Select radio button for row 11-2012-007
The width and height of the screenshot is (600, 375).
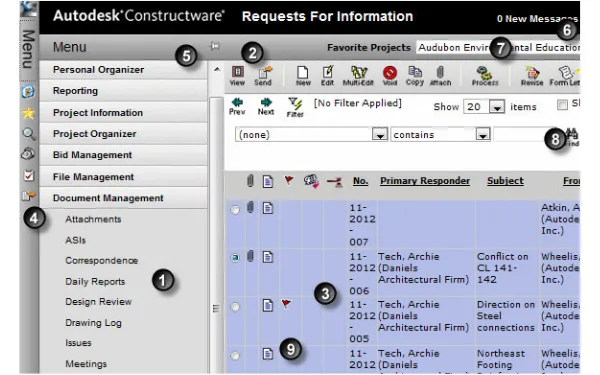[235, 210]
